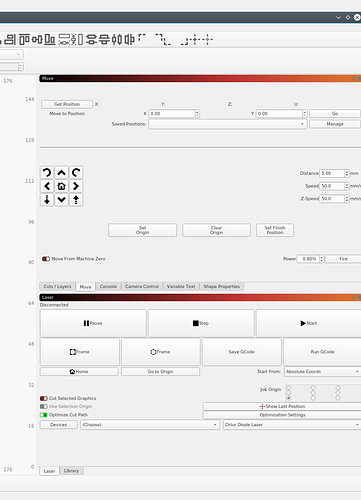Click the Save GCode button
The image size is (361, 500).
point(242,352)
